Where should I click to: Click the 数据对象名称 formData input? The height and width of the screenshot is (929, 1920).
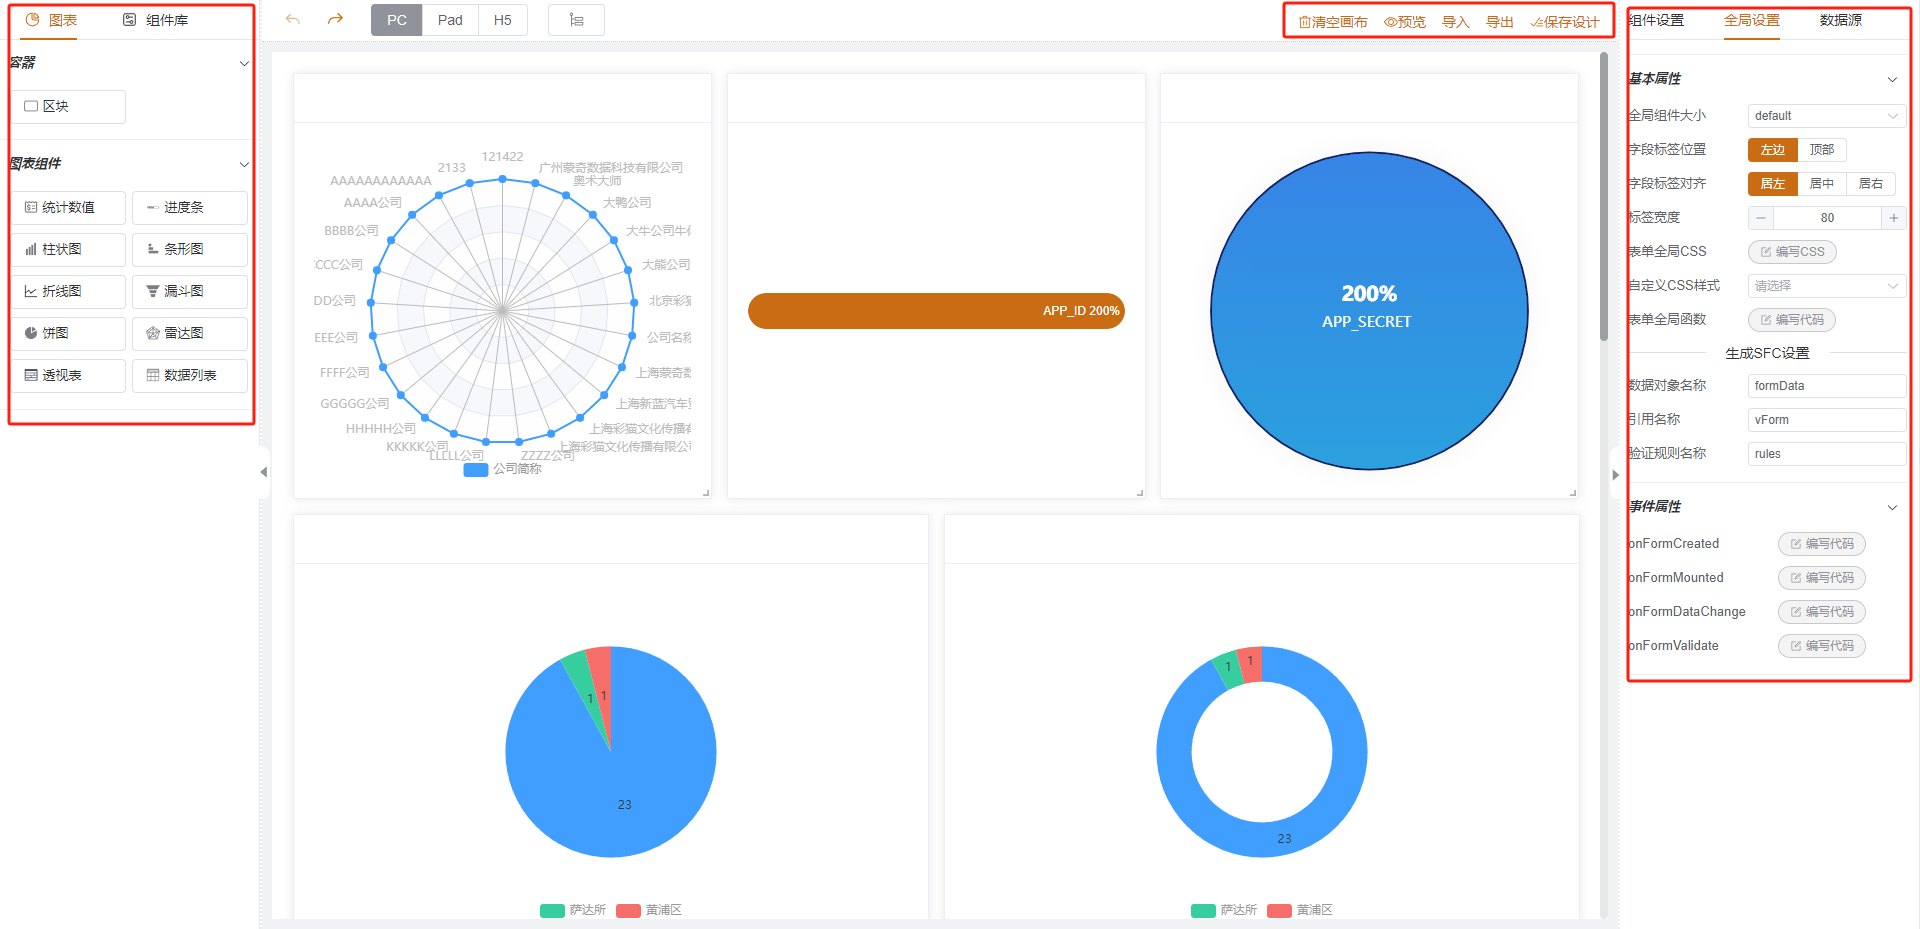1827,386
